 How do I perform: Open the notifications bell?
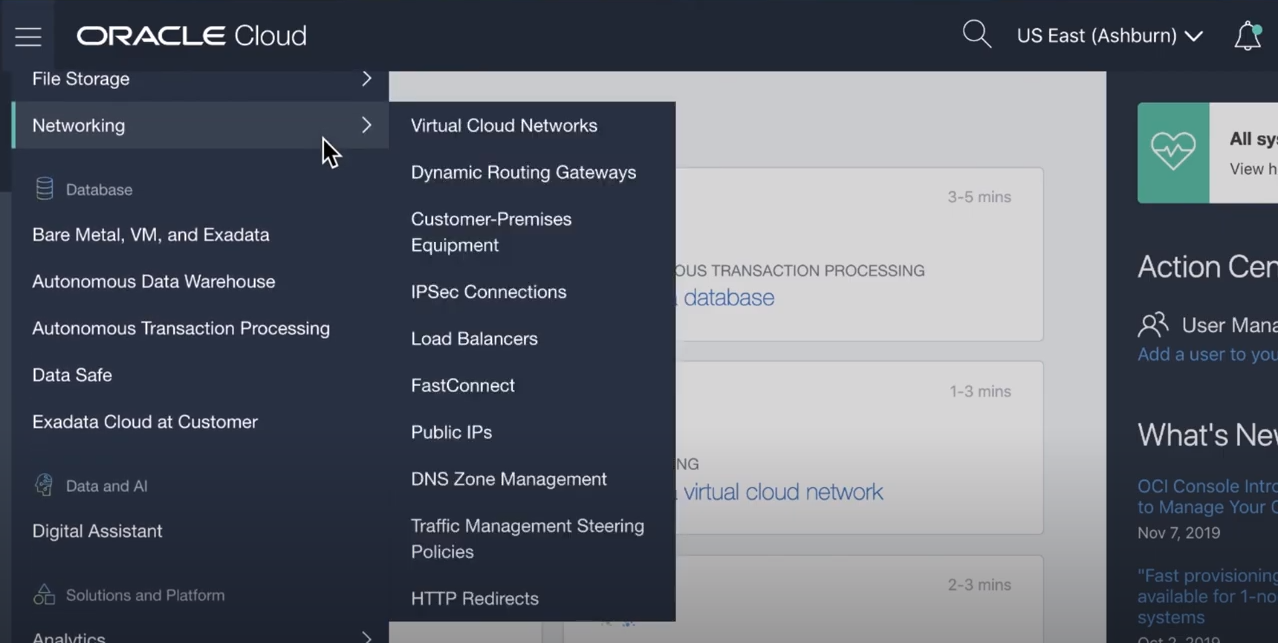coord(1247,35)
